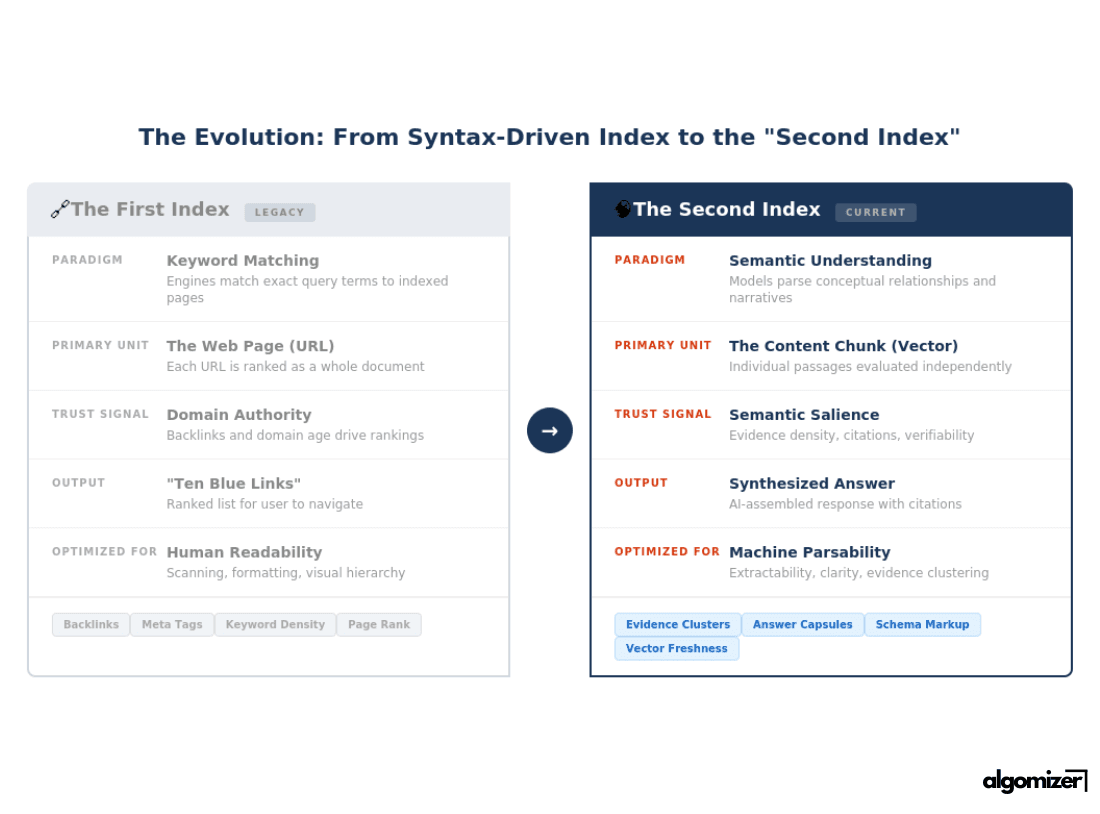Viewport: 1100px width, 814px height.
Task: Click "Extractability, clarity, evidence clustering"
Action: (859, 573)
